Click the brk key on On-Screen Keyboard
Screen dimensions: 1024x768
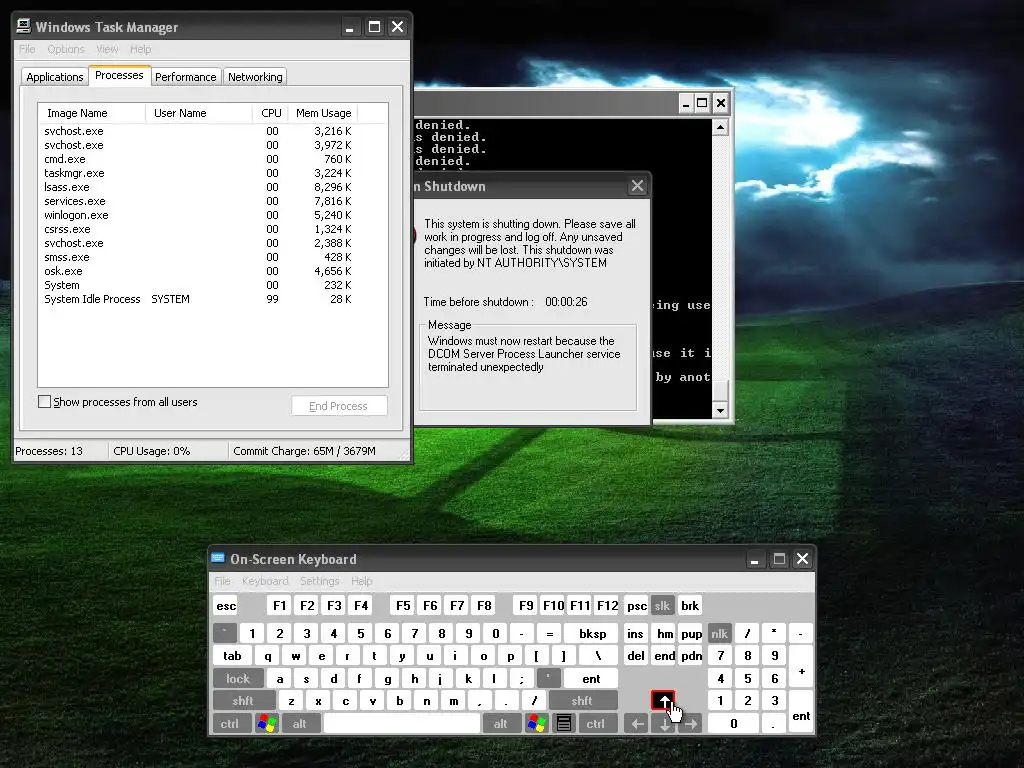(690, 605)
